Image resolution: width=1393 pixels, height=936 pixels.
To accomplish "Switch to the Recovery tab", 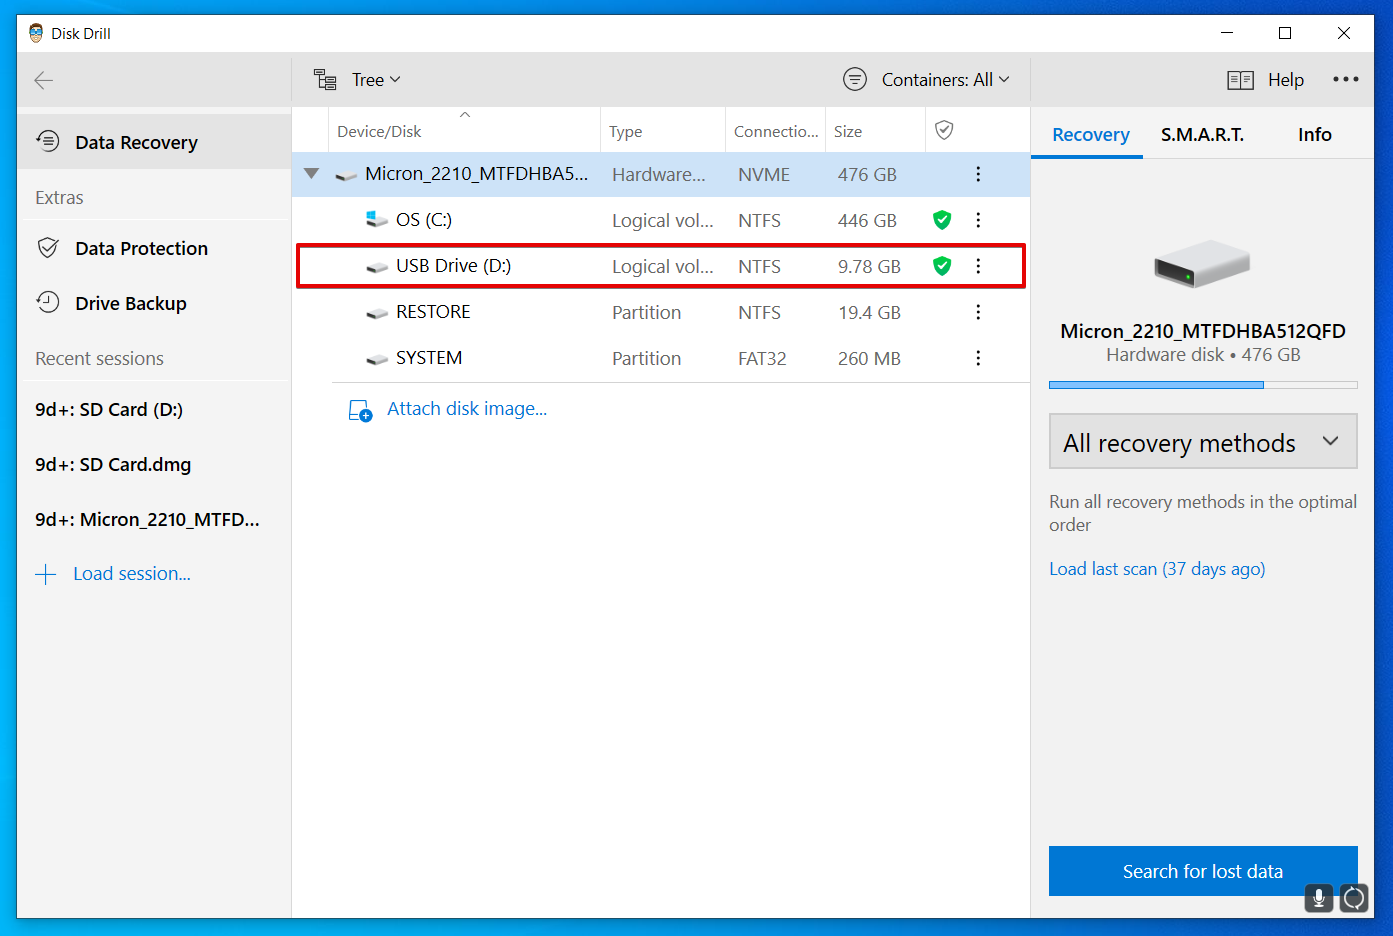I will (x=1090, y=135).
